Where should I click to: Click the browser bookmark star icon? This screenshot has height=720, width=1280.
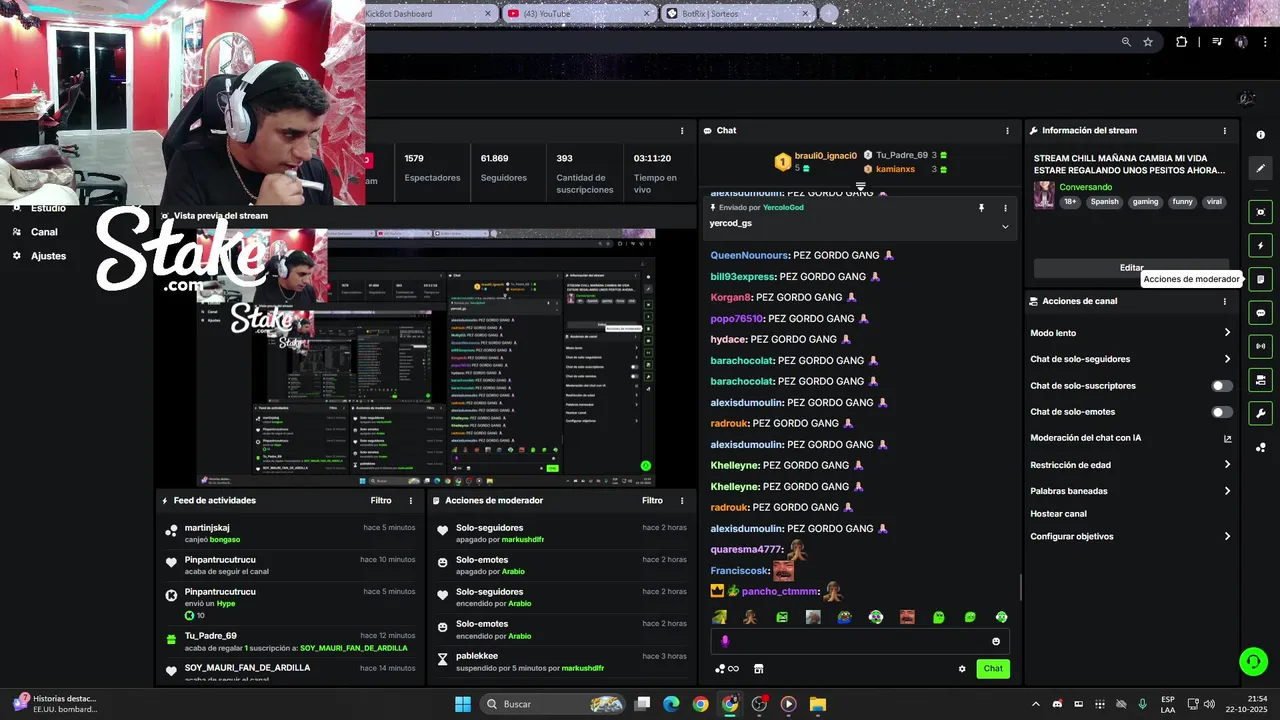pos(1148,42)
